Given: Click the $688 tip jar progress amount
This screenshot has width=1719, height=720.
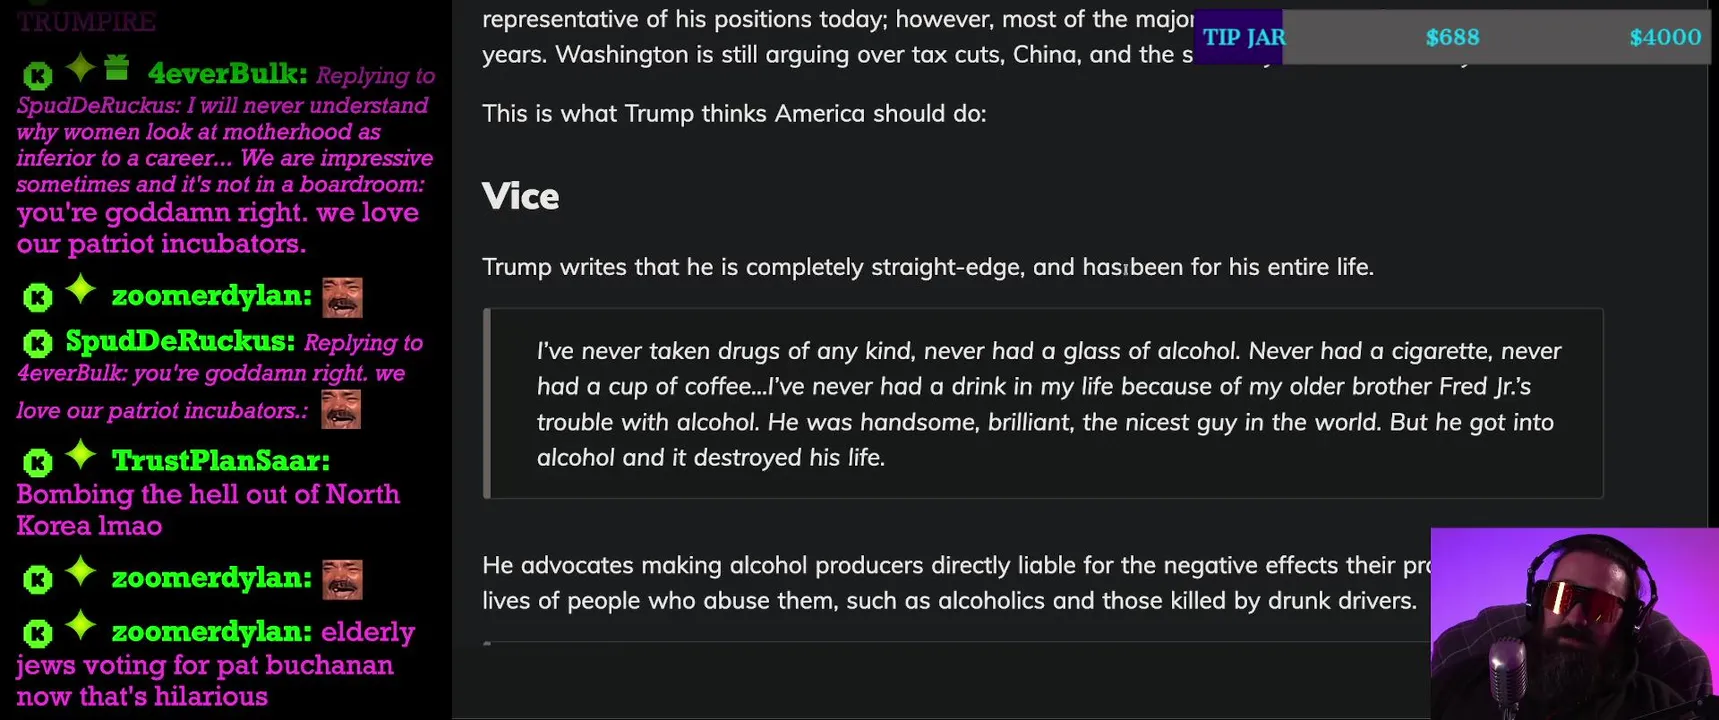Looking at the screenshot, I should point(1452,38).
